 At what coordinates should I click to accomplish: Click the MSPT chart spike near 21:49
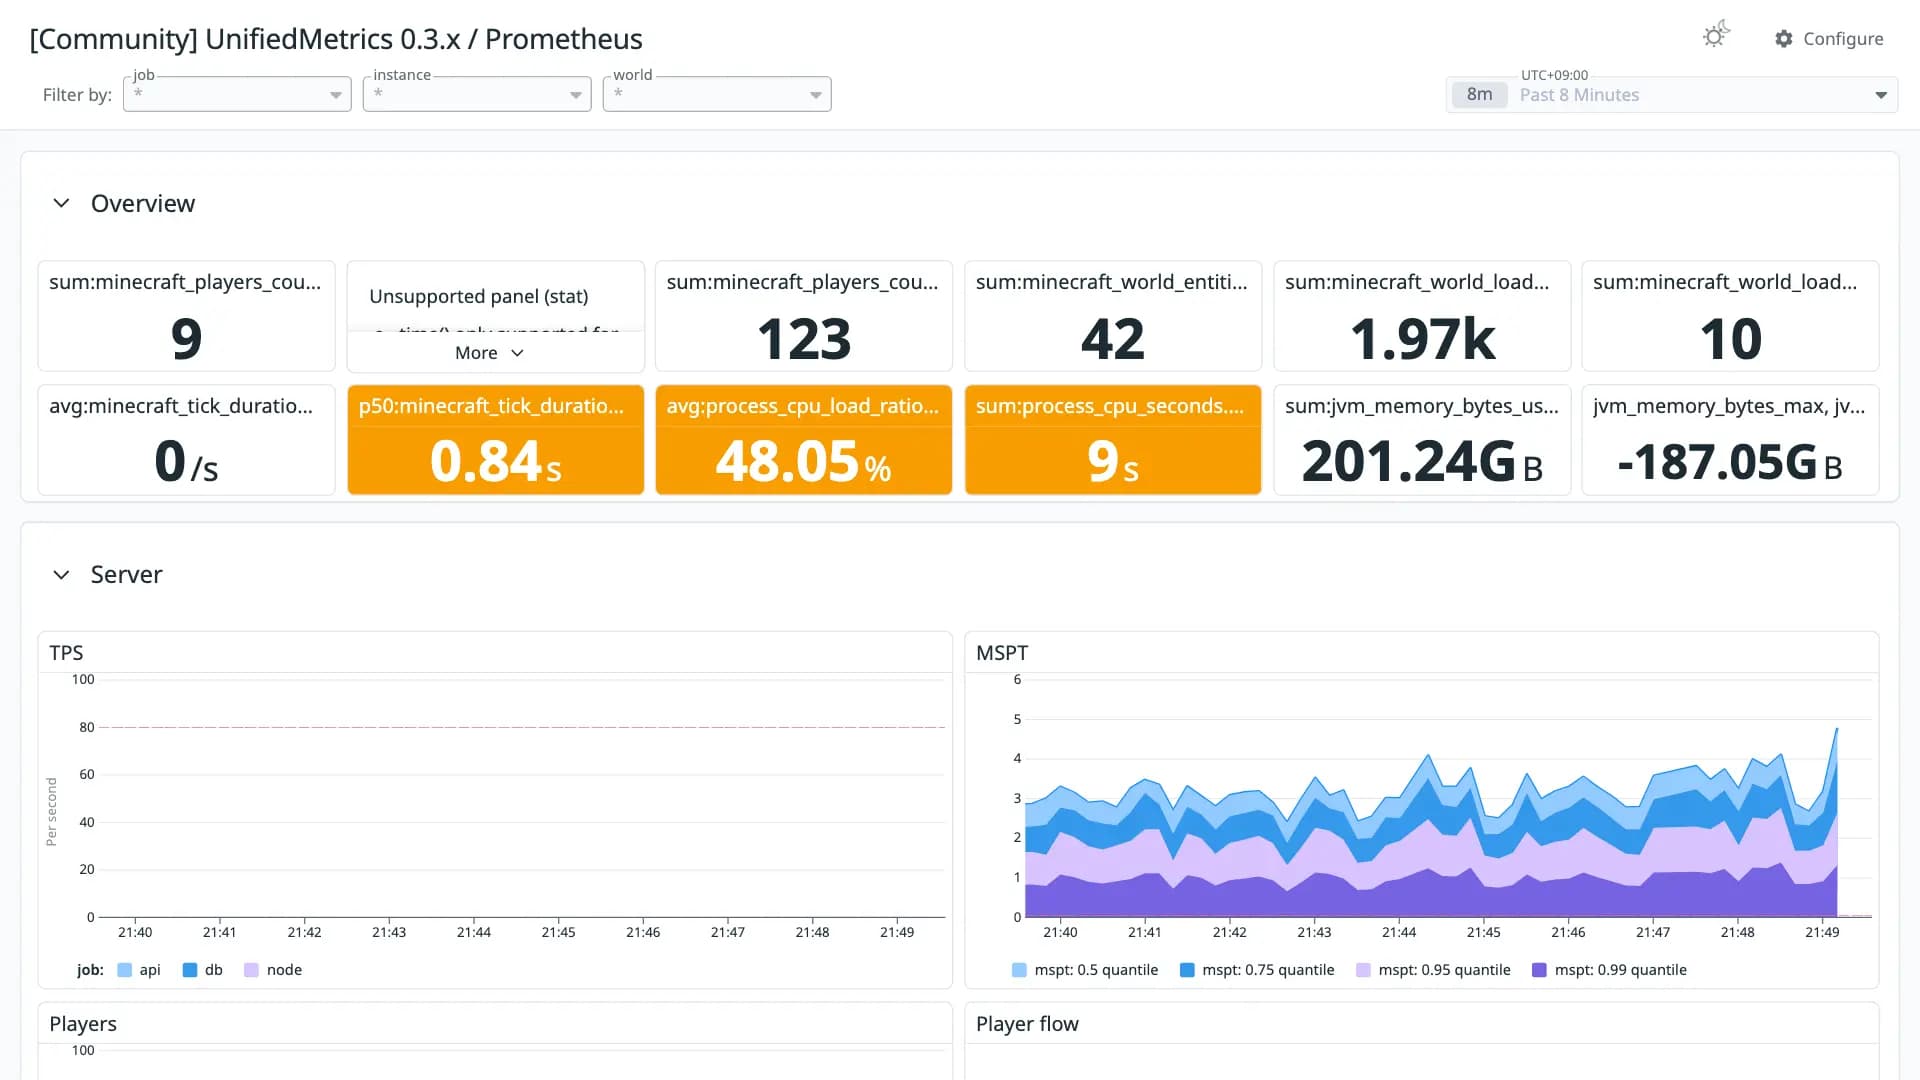pos(1836,730)
